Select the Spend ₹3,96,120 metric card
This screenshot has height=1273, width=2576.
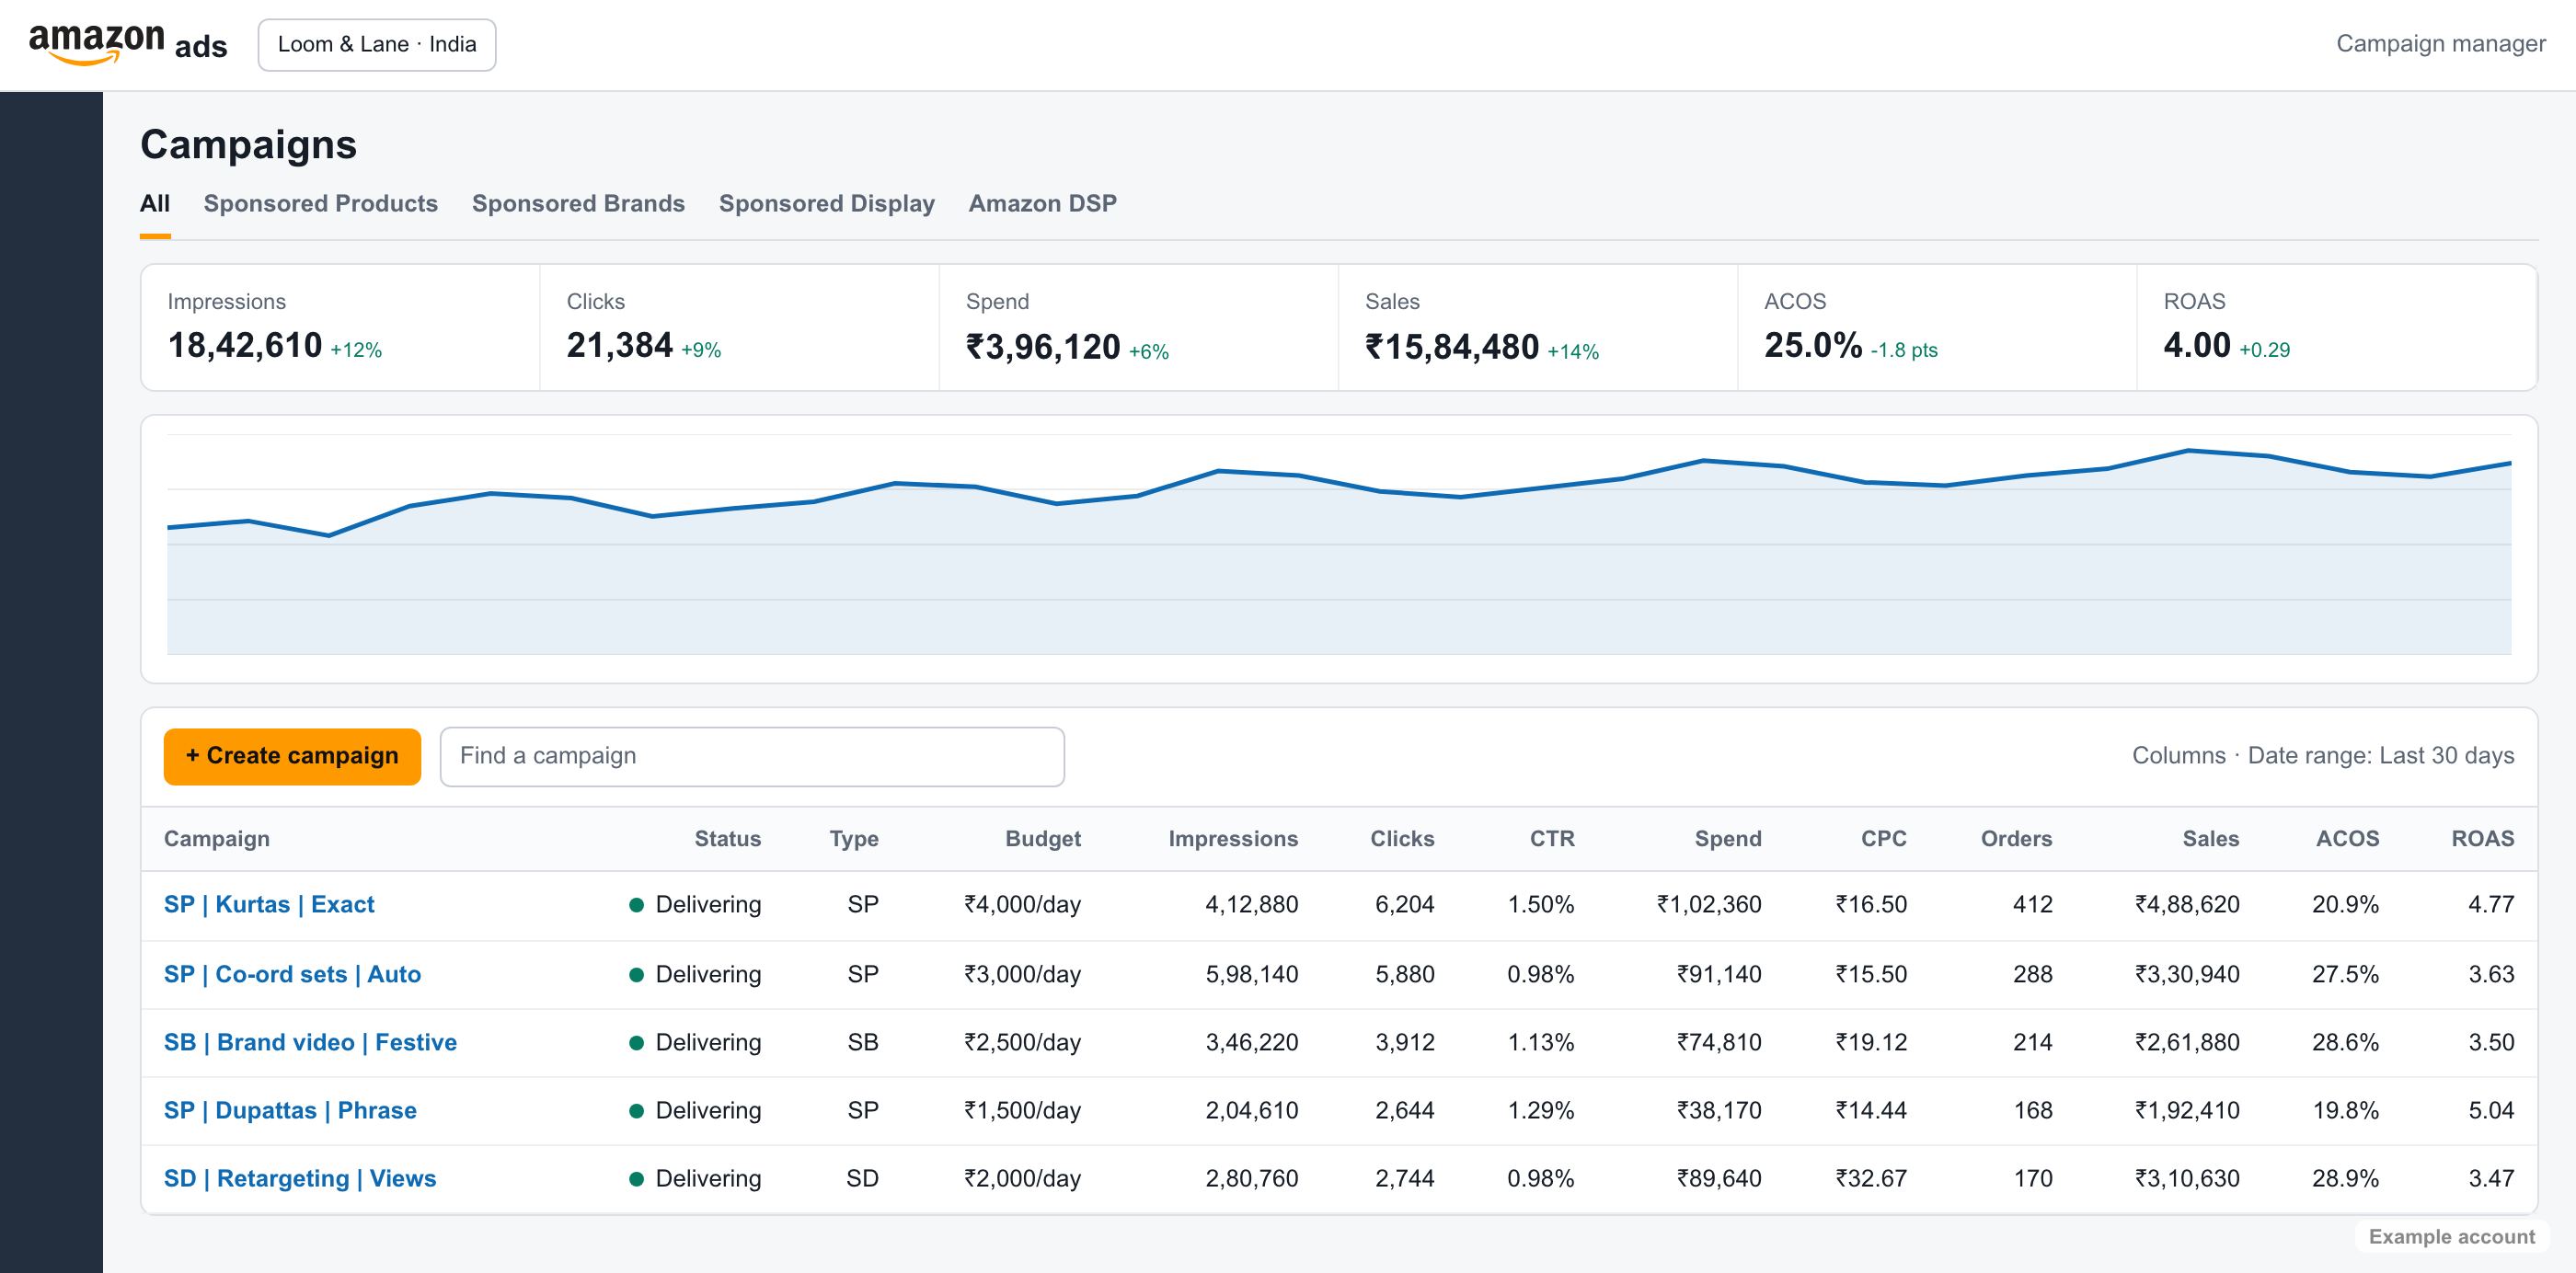pyautogui.click(x=1139, y=327)
